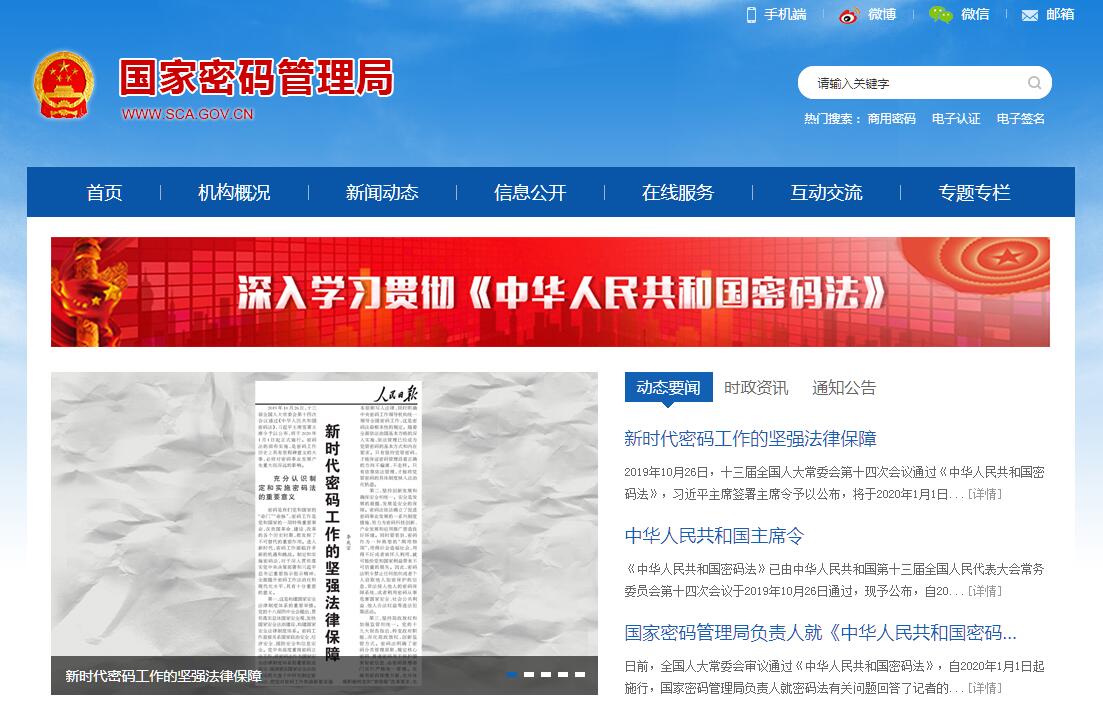Open the Weibo icon link
The image size is (1103, 707).
click(x=849, y=15)
